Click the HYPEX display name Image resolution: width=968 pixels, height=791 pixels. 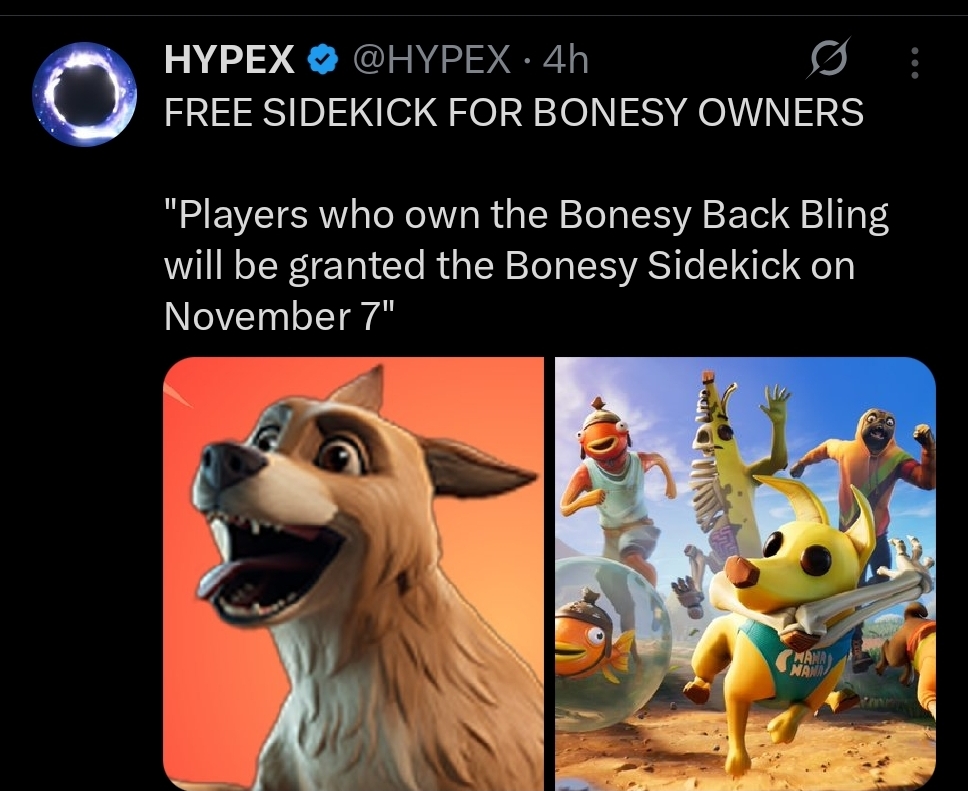pos(229,61)
